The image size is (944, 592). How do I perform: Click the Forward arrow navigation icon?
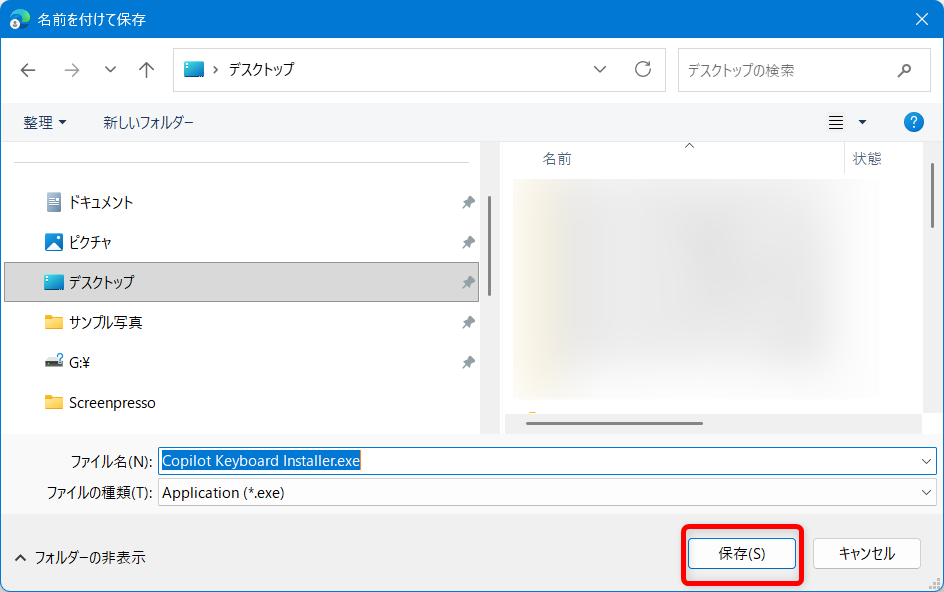point(72,70)
